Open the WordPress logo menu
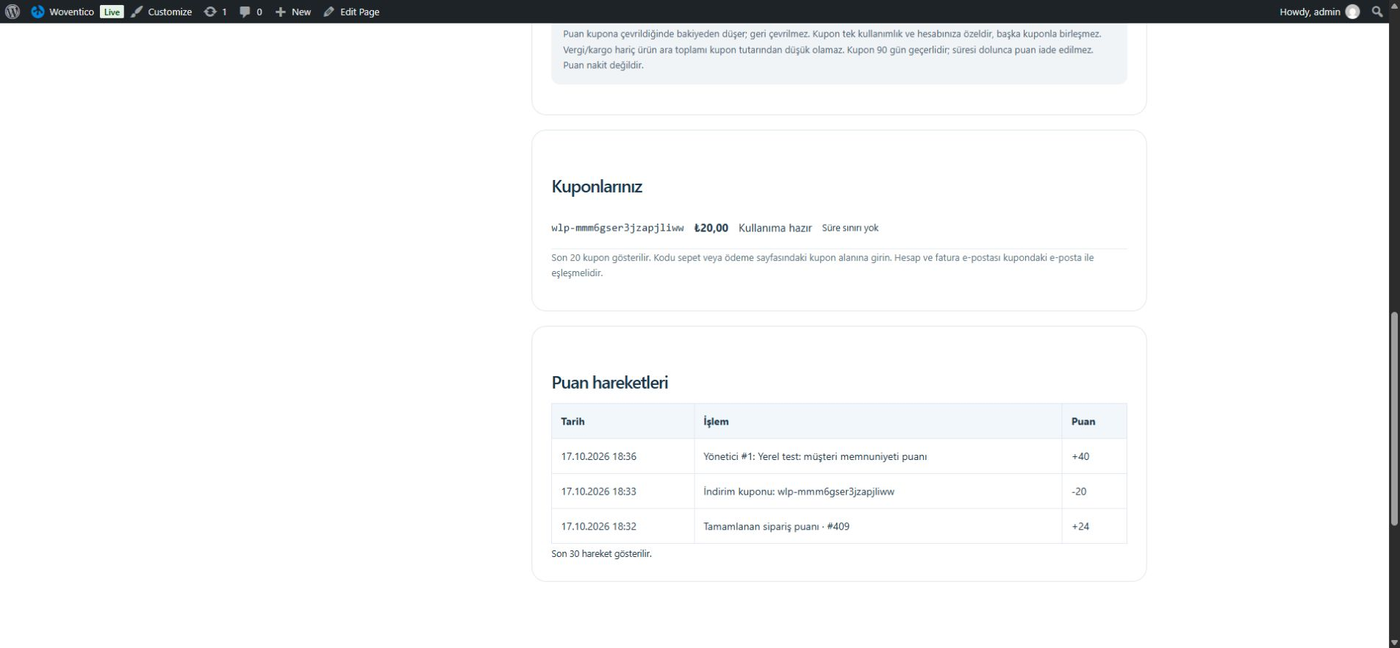Image resolution: width=1400 pixels, height=648 pixels. tap(12, 12)
